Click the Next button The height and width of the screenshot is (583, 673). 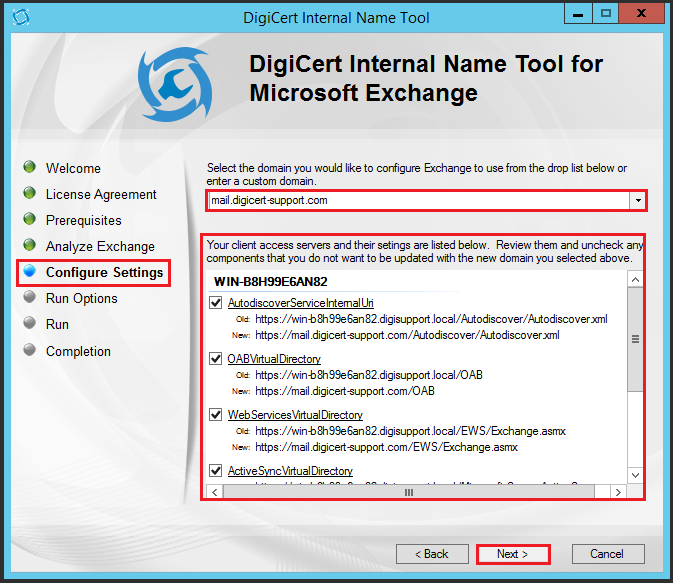513,553
